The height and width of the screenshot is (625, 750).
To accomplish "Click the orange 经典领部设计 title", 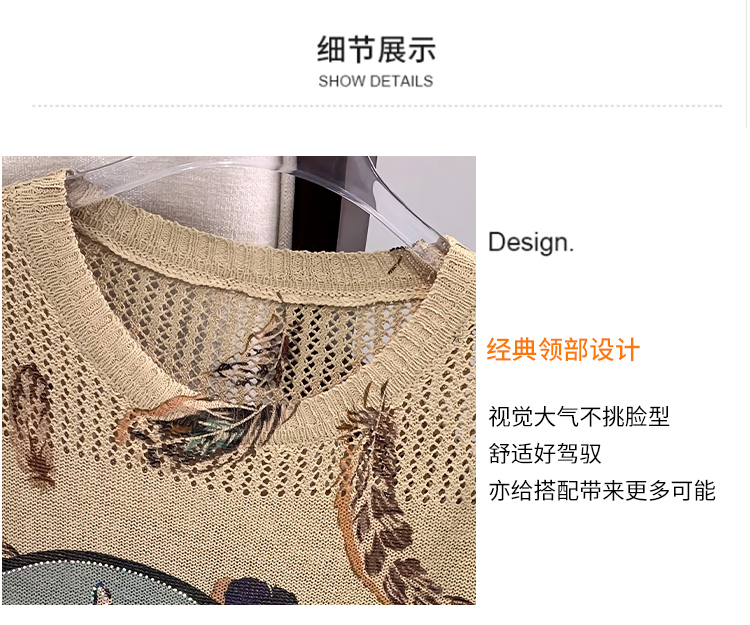I will click(563, 350).
